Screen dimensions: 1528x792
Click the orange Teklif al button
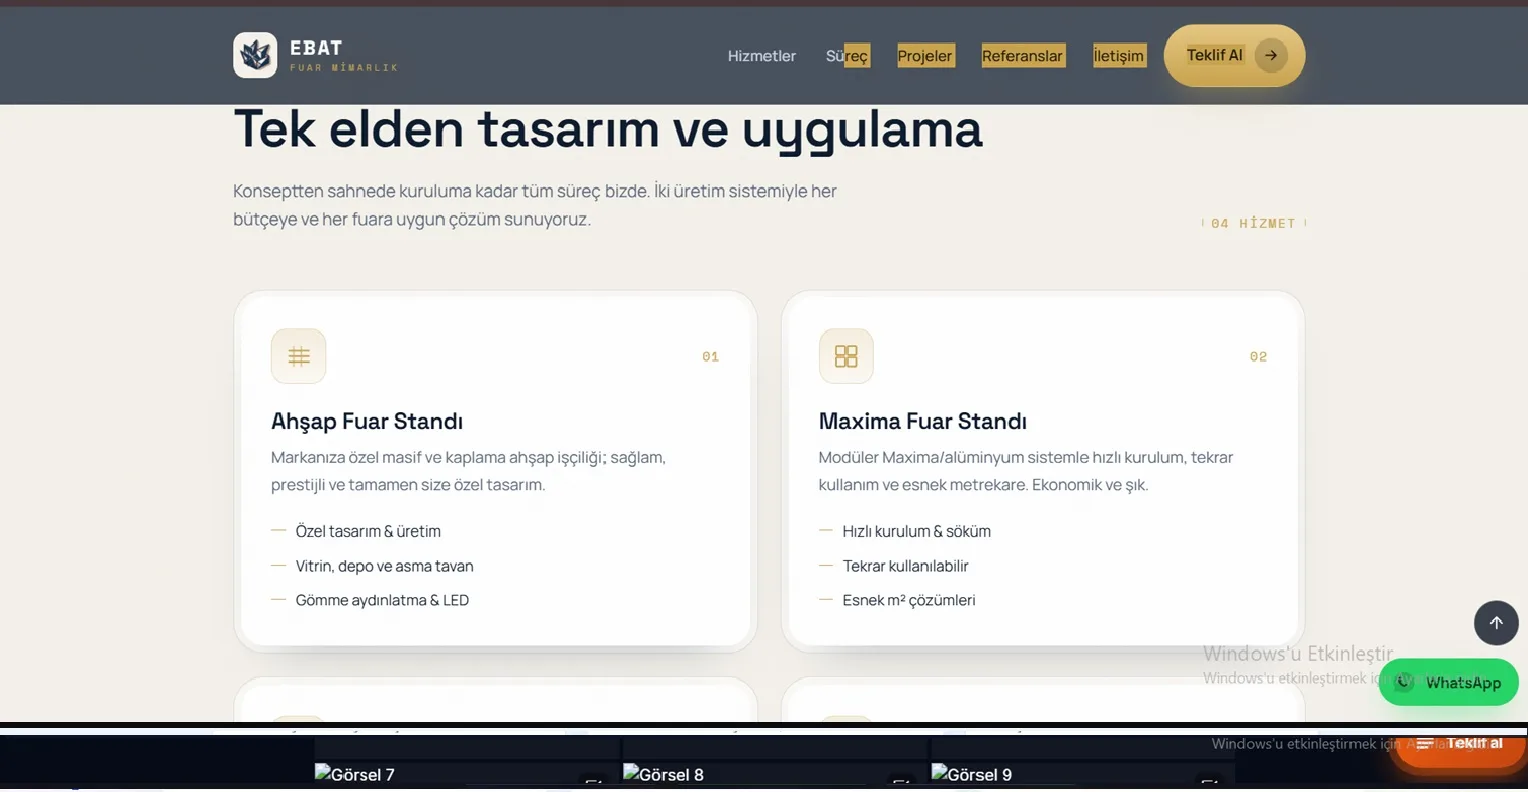tap(1459, 744)
